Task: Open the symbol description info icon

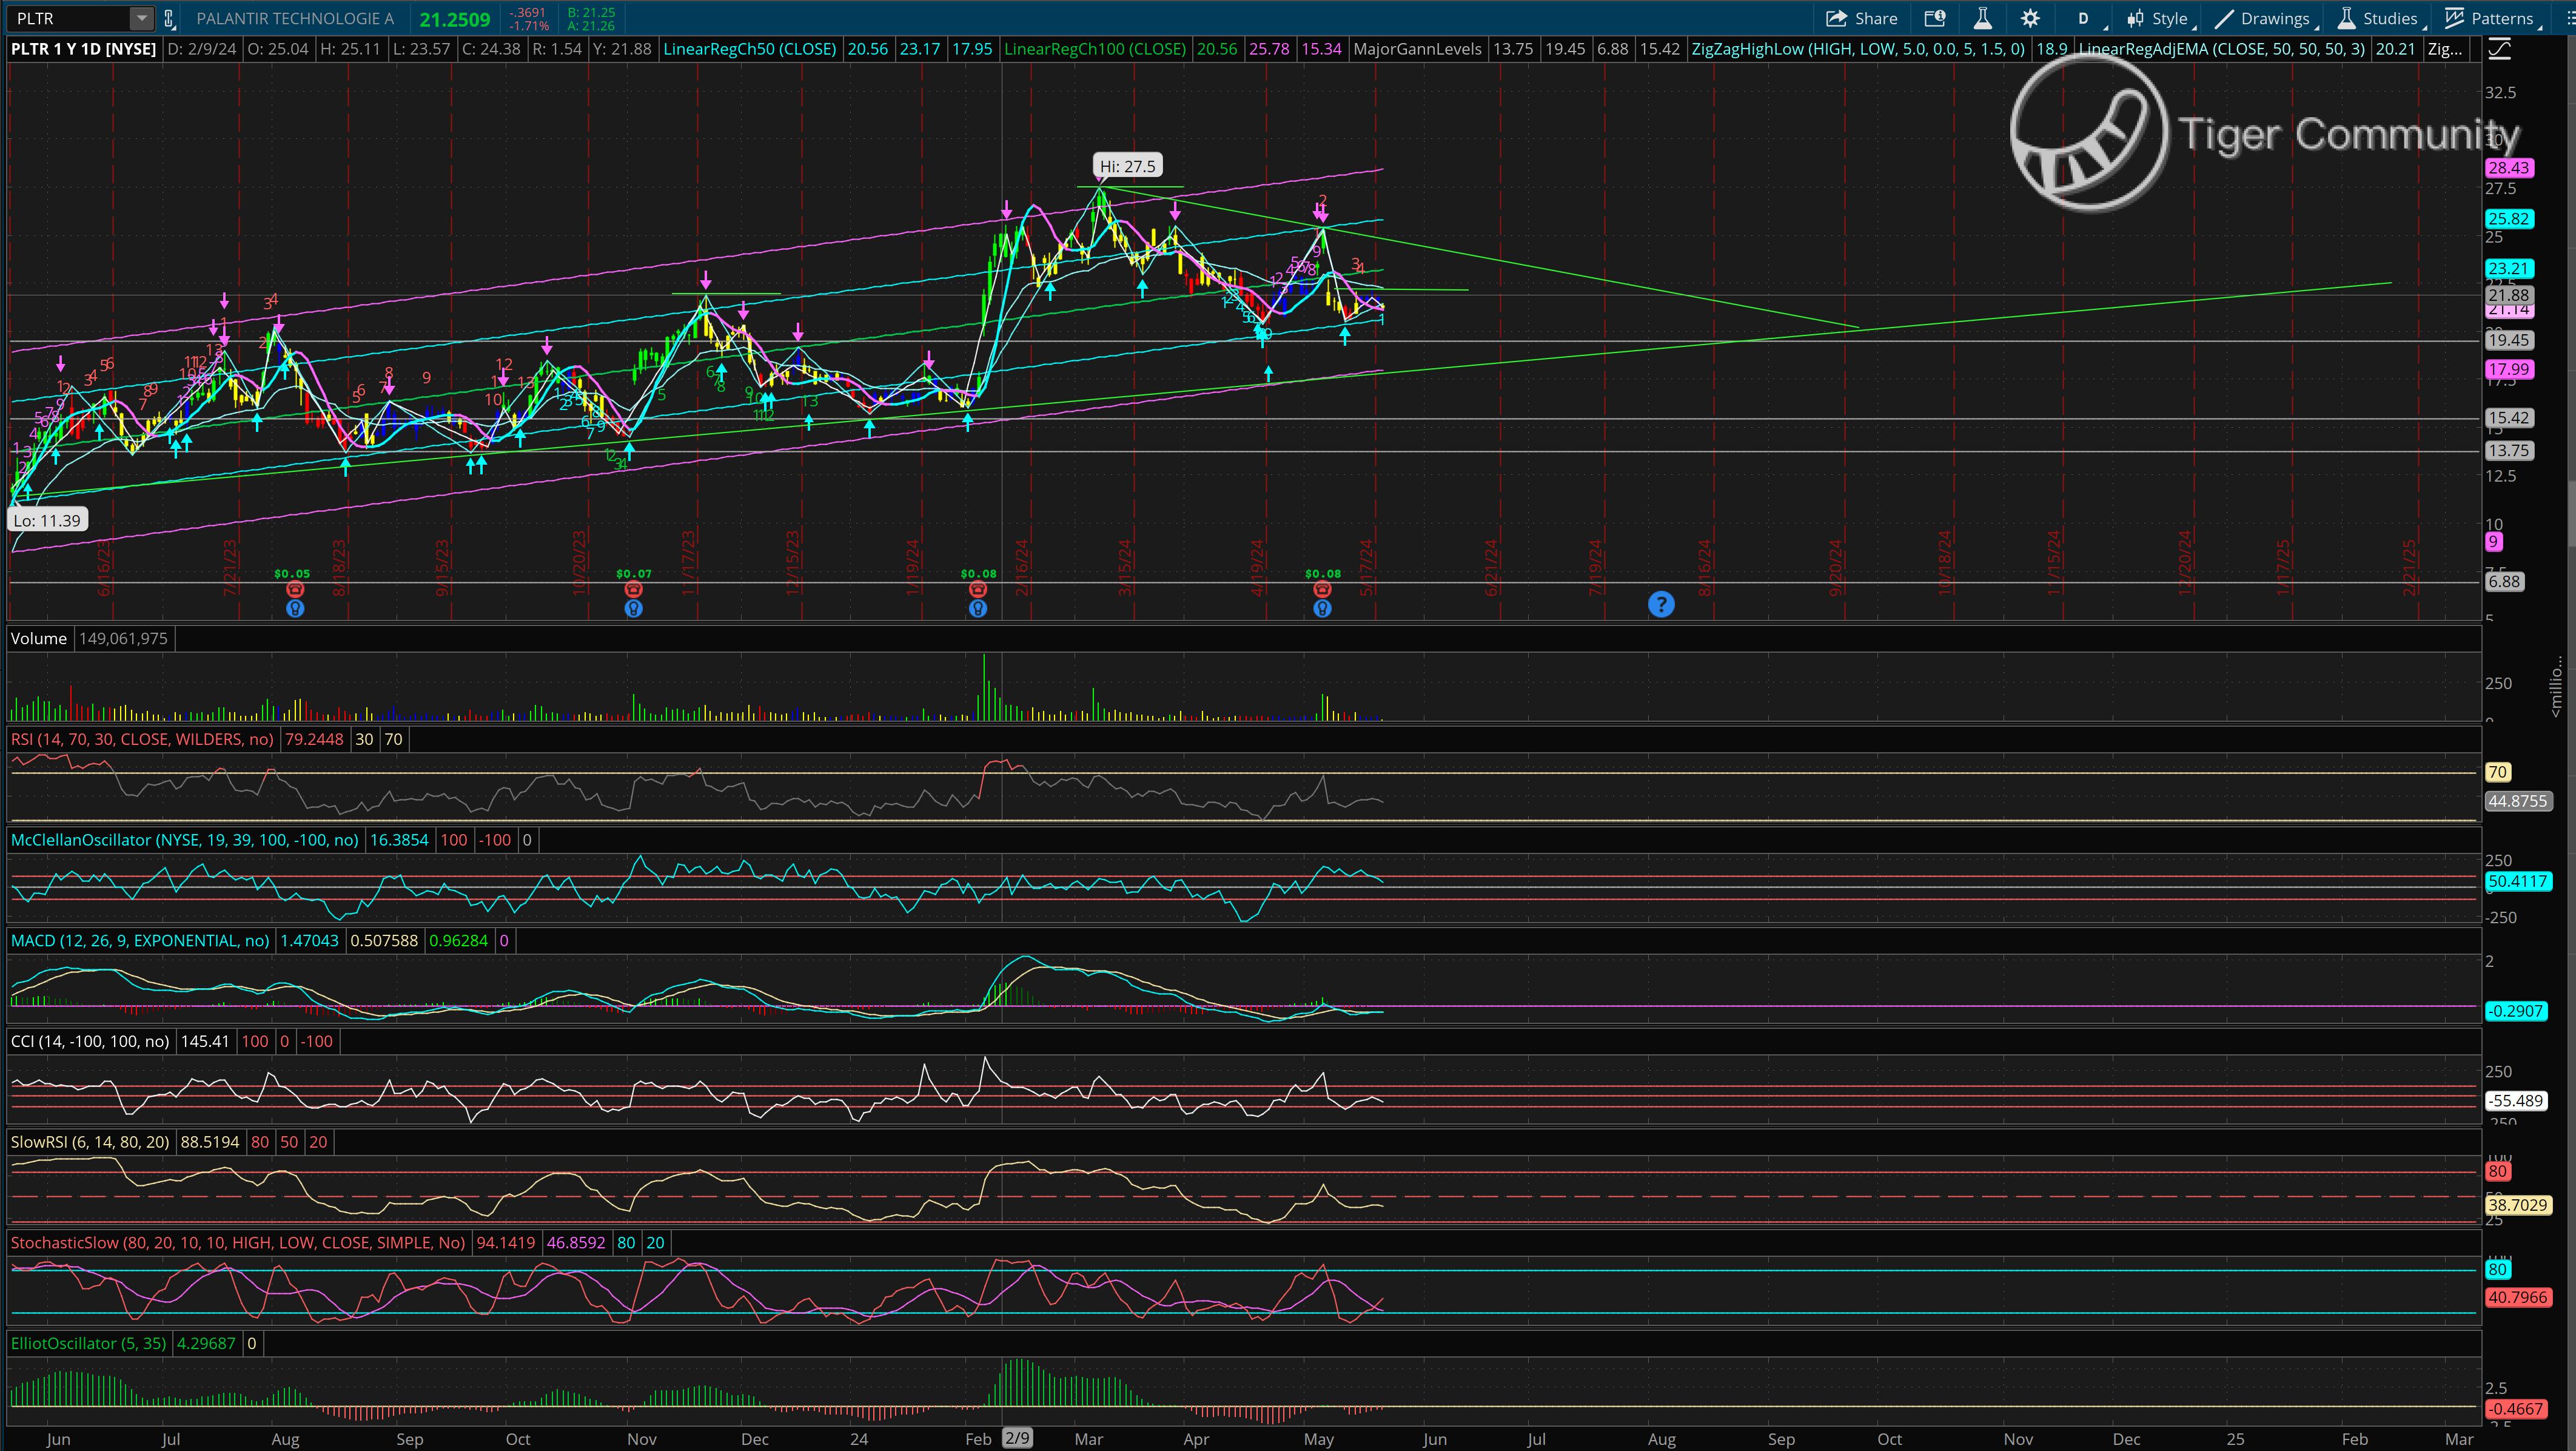Action: (1935, 18)
